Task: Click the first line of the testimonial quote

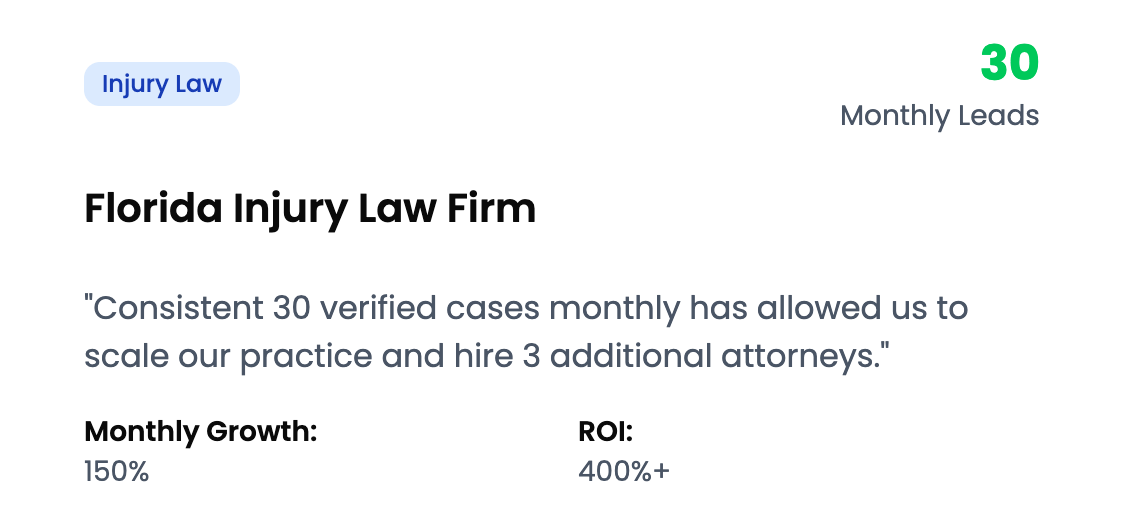Action: [526, 309]
